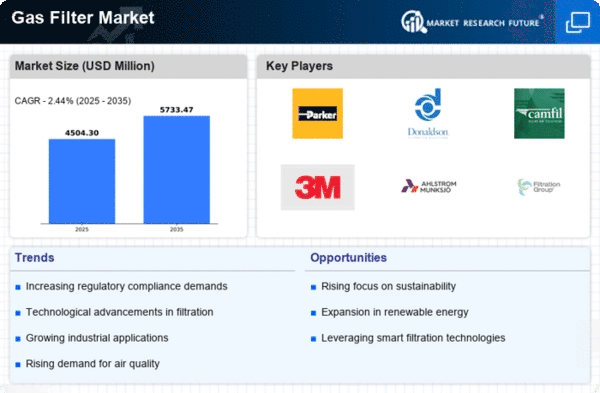
Task: Click the Gas Filter Market title
Action: pos(83,18)
